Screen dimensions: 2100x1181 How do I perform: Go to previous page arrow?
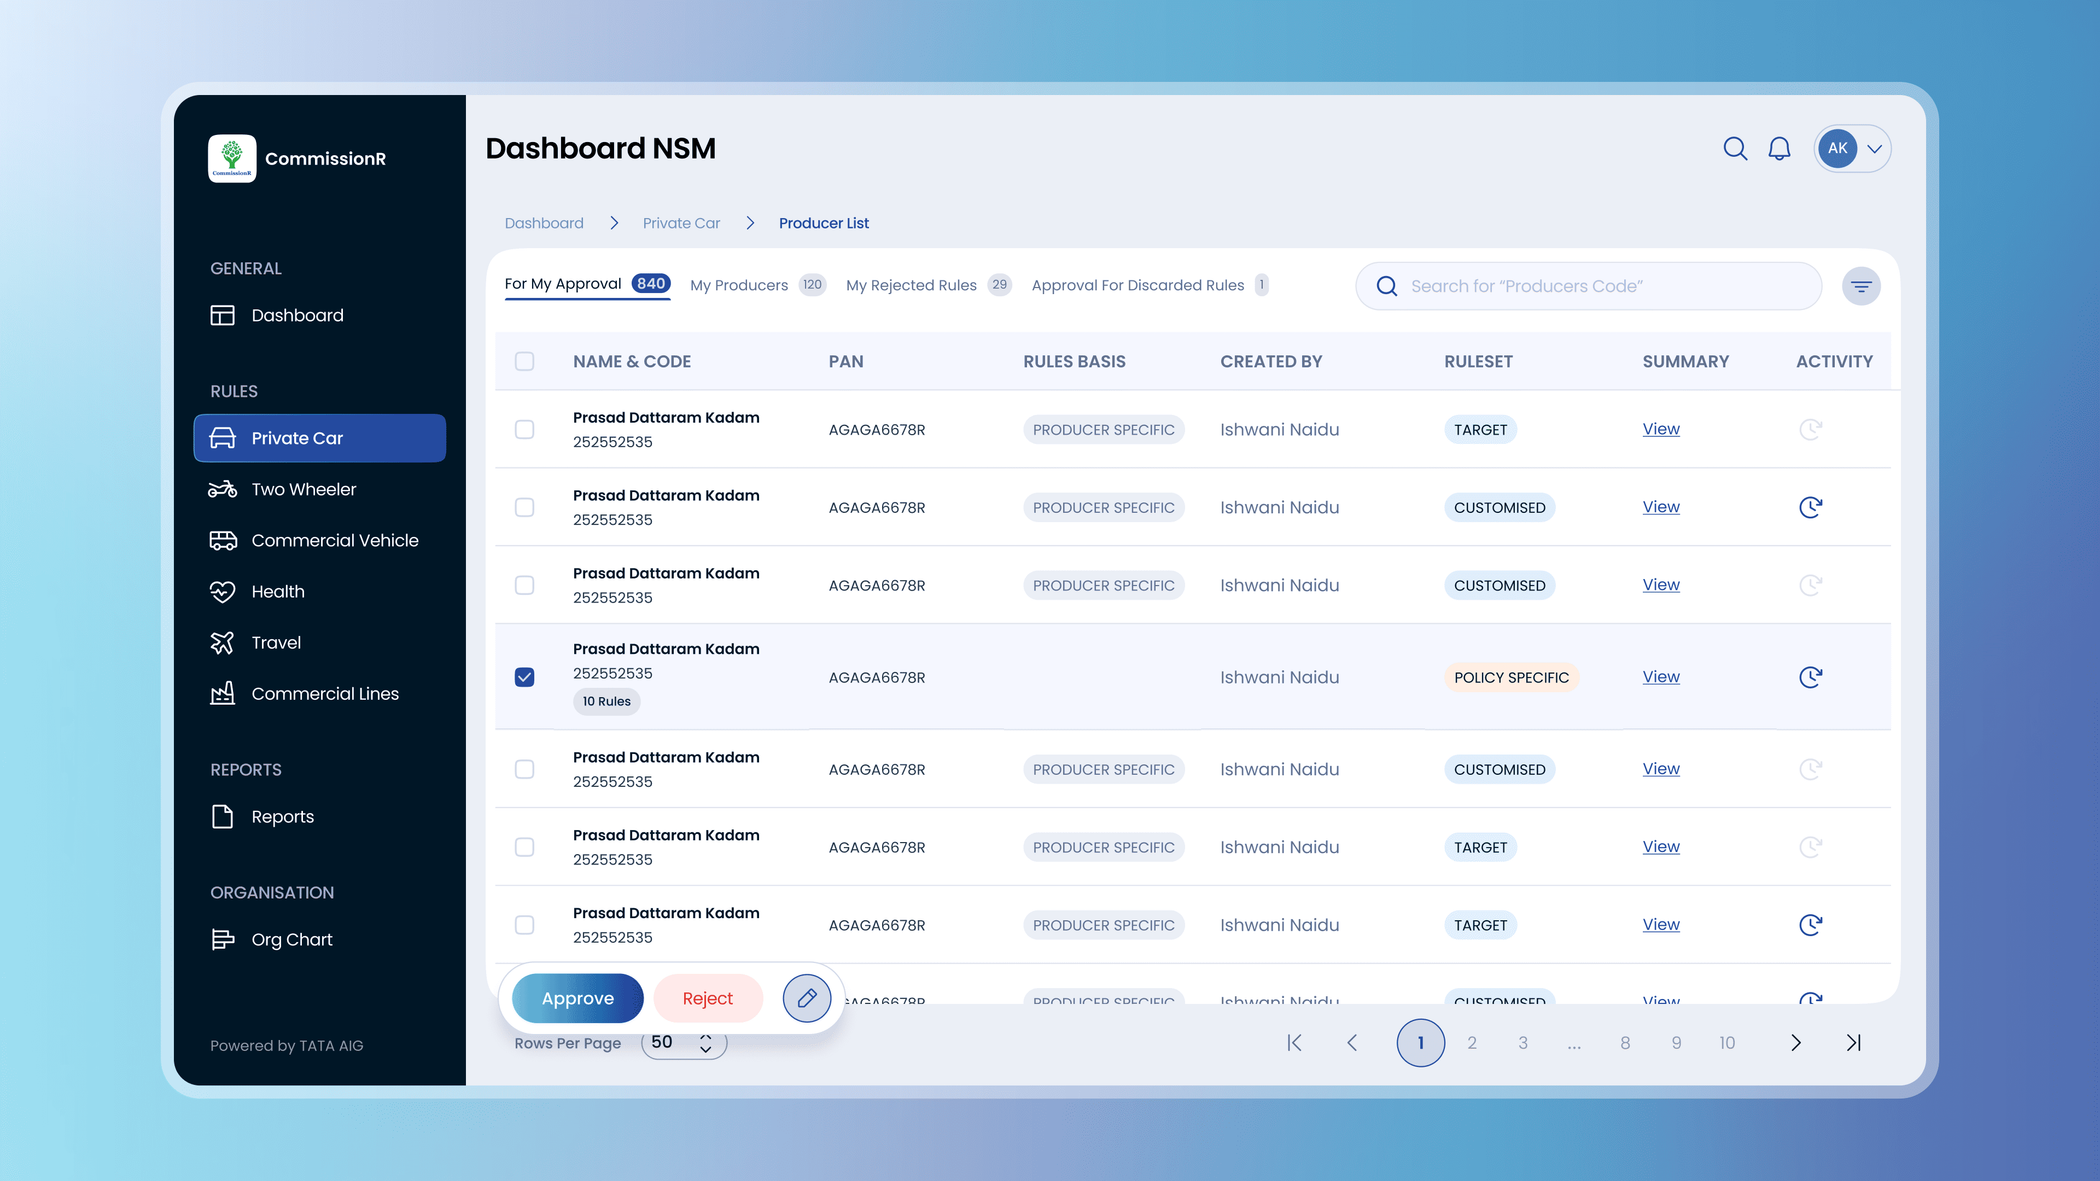coord(1352,1043)
